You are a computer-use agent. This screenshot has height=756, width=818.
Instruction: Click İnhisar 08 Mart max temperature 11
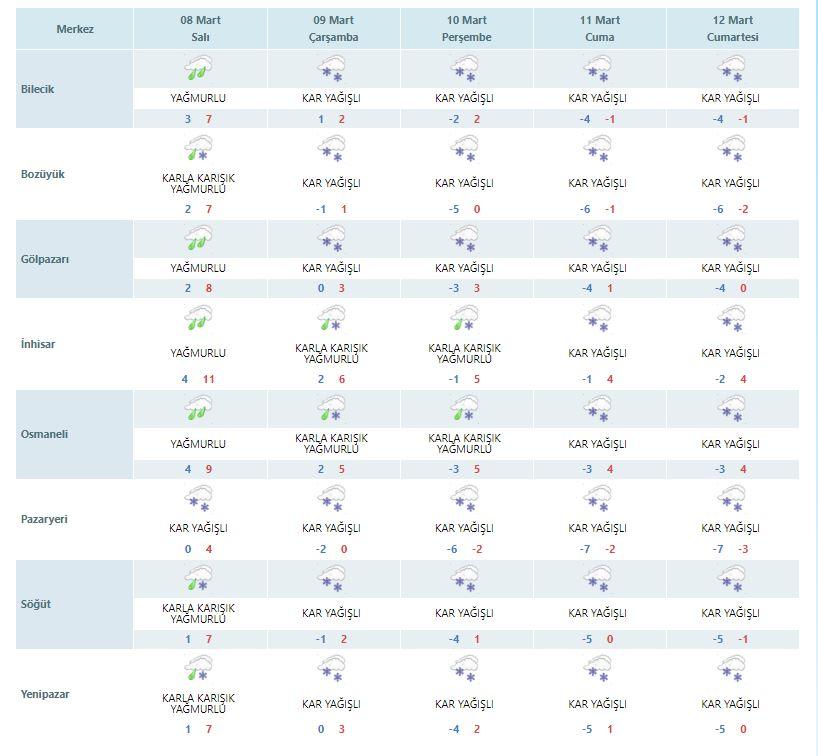pos(209,379)
